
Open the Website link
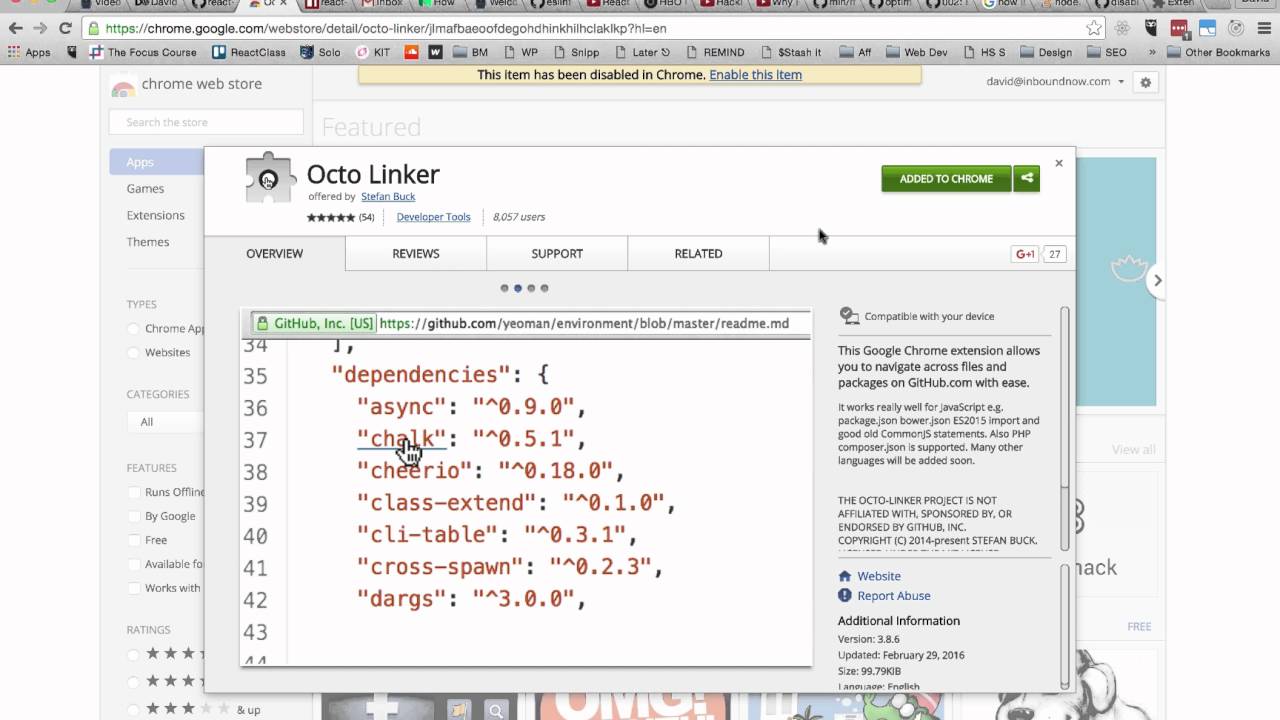click(879, 576)
